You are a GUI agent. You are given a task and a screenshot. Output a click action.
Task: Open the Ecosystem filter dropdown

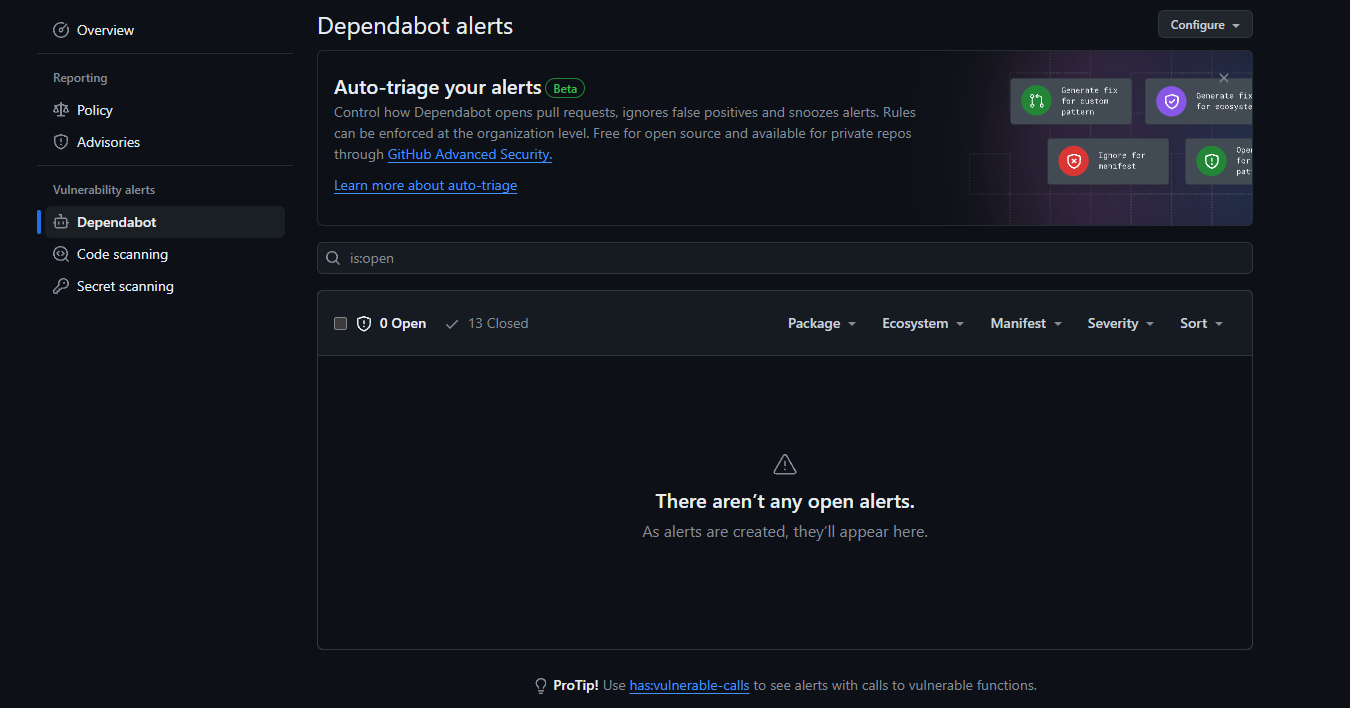[923, 323]
